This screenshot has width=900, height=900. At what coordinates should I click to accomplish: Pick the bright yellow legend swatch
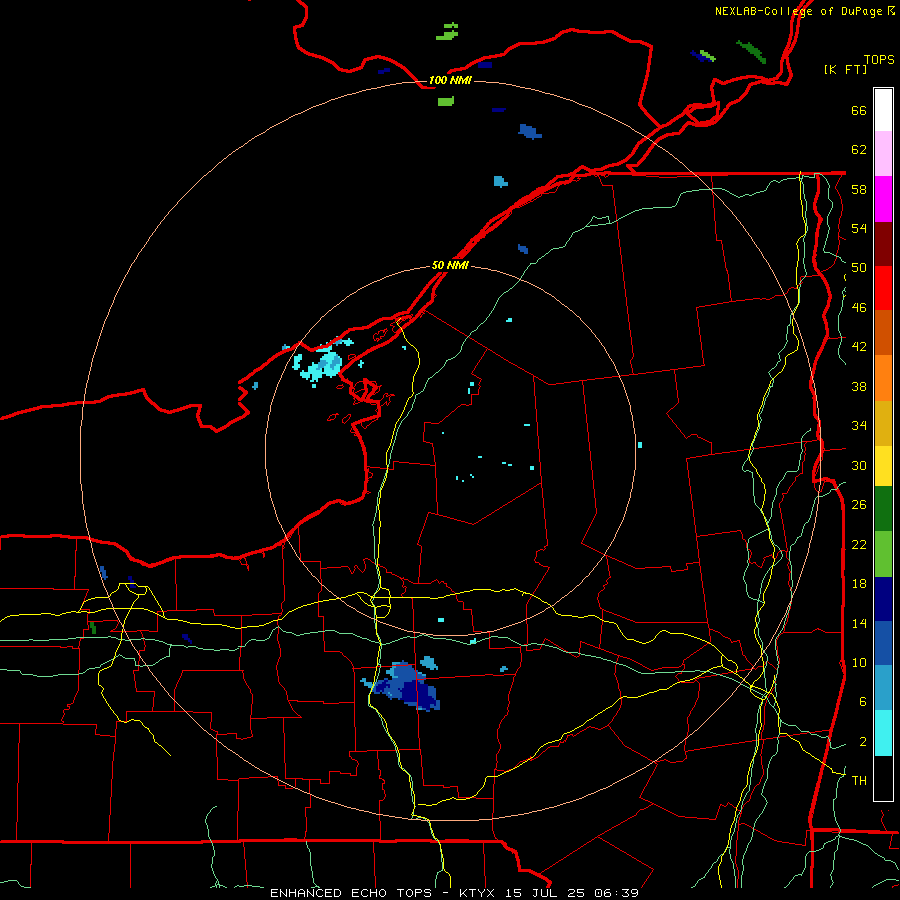(x=883, y=466)
